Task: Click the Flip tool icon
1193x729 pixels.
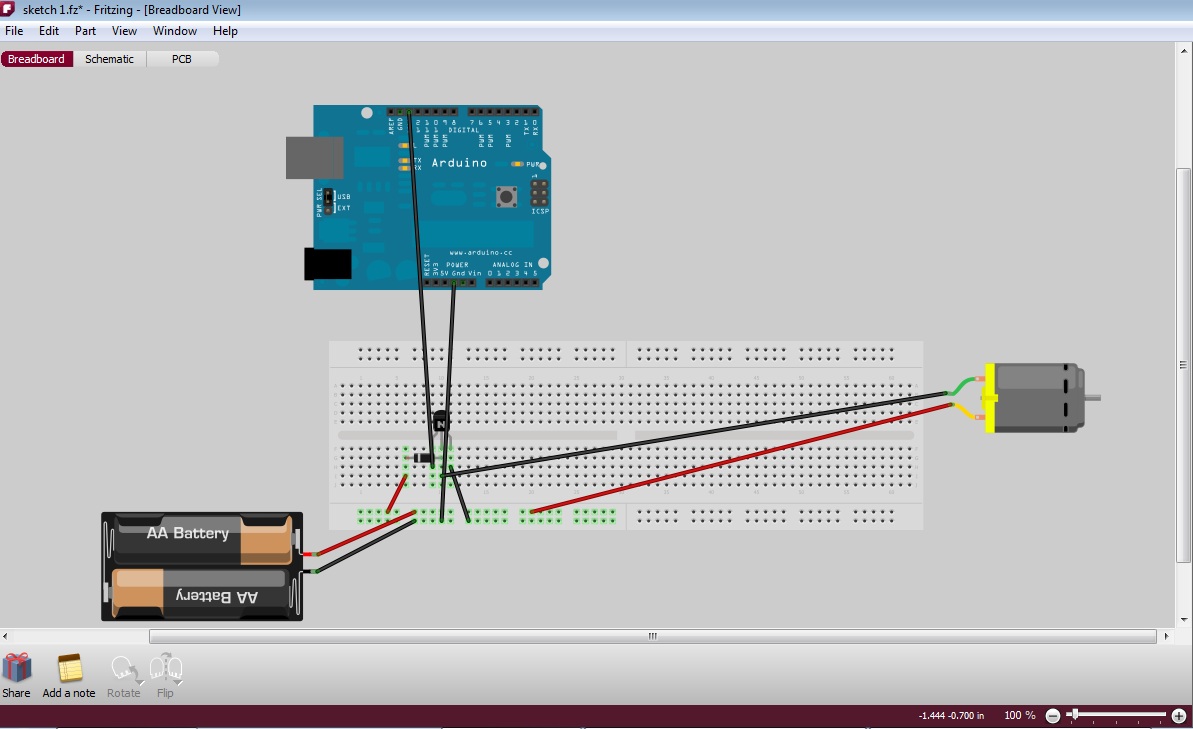Action: pos(164,667)
